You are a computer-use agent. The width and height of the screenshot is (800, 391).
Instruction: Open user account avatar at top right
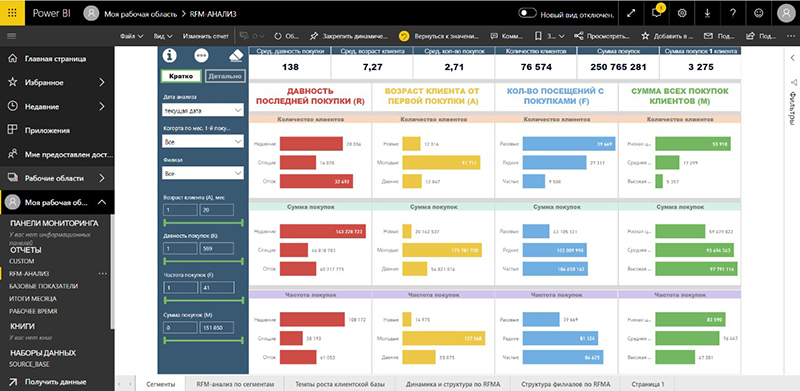tap(786, 13)
